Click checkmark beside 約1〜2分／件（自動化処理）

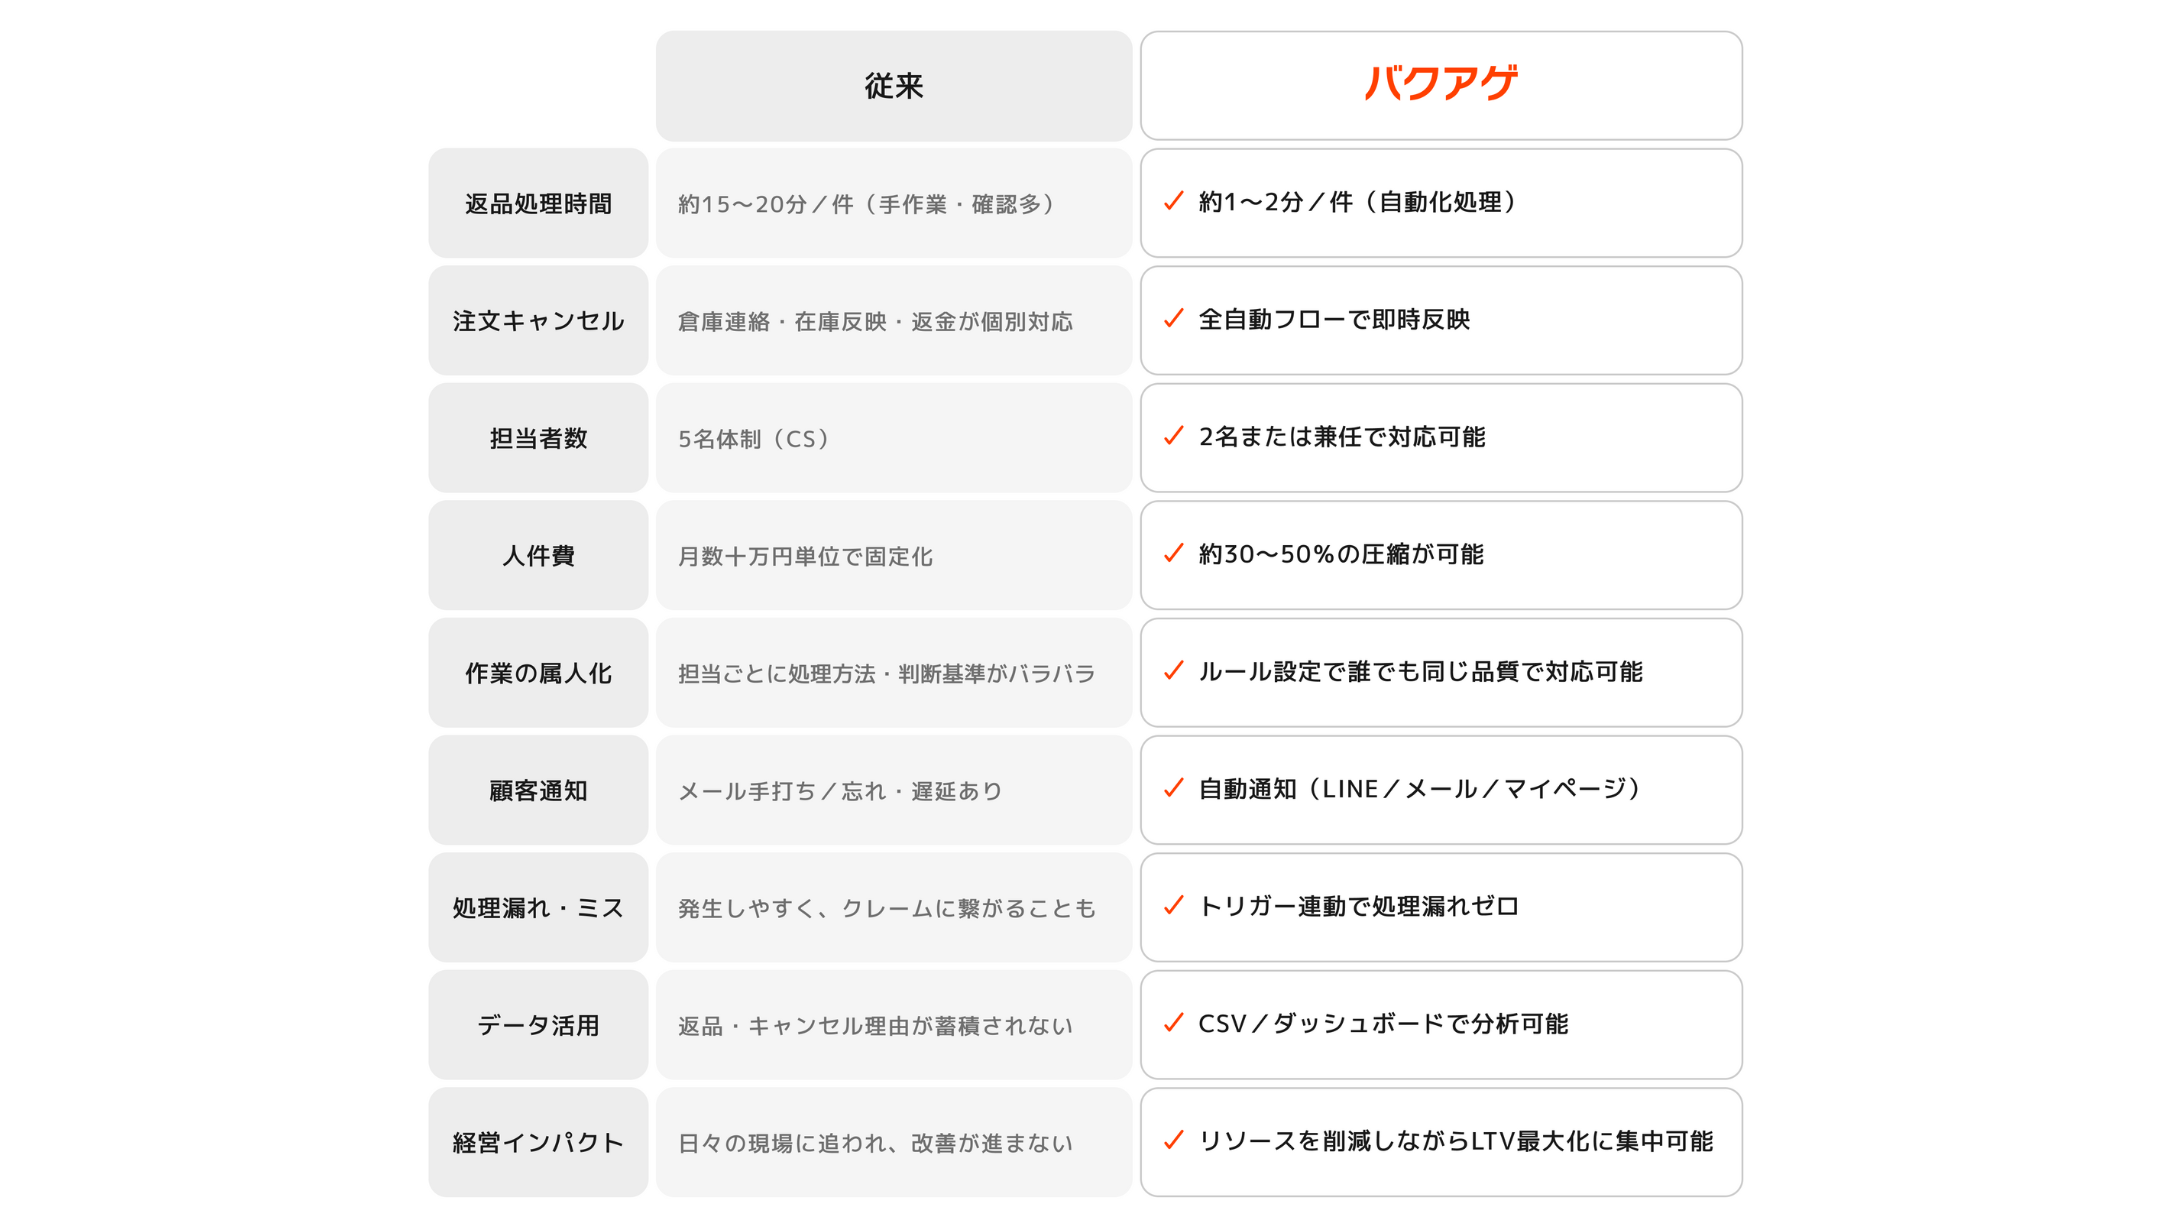pyautogui.click(x=1174, y=202)
